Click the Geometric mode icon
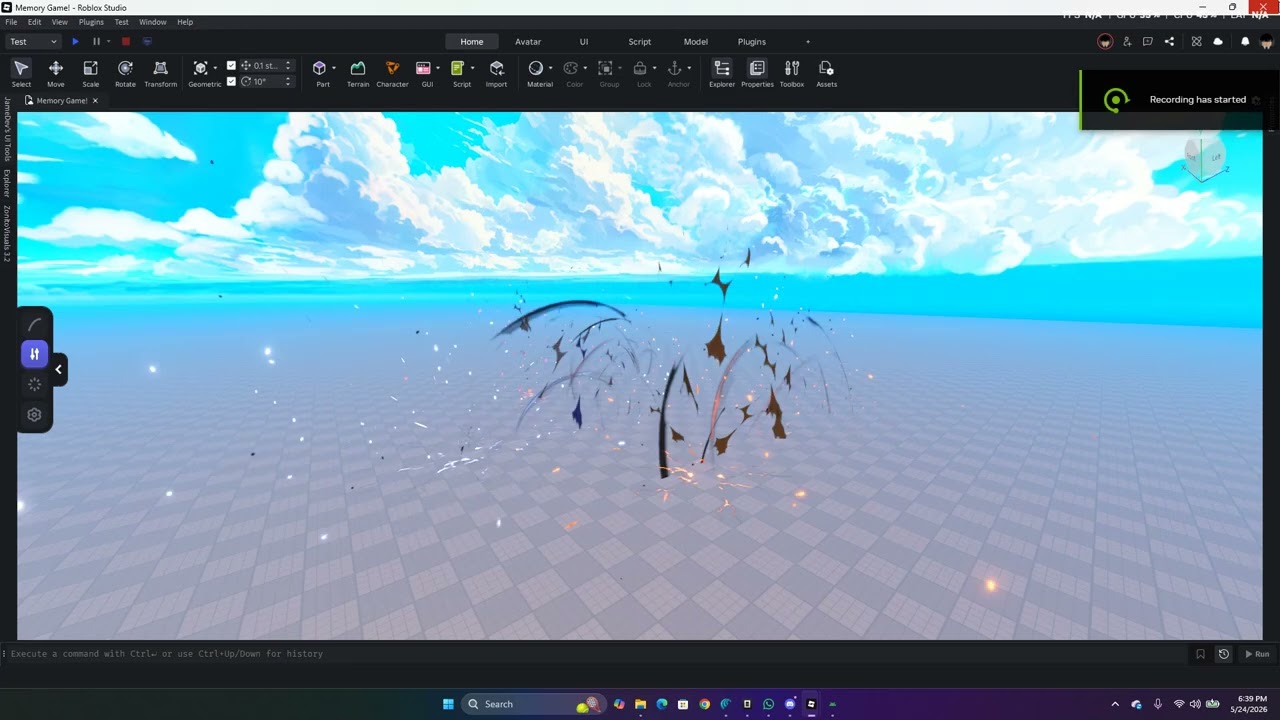The image size is (1280, 720). pos(200,68)
